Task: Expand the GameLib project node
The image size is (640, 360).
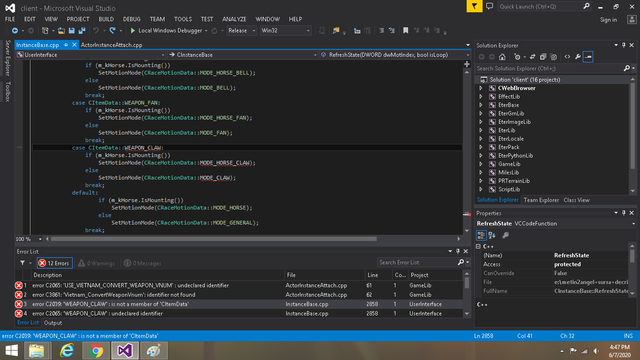Action: pyautogui.click(x=481, y=164)
